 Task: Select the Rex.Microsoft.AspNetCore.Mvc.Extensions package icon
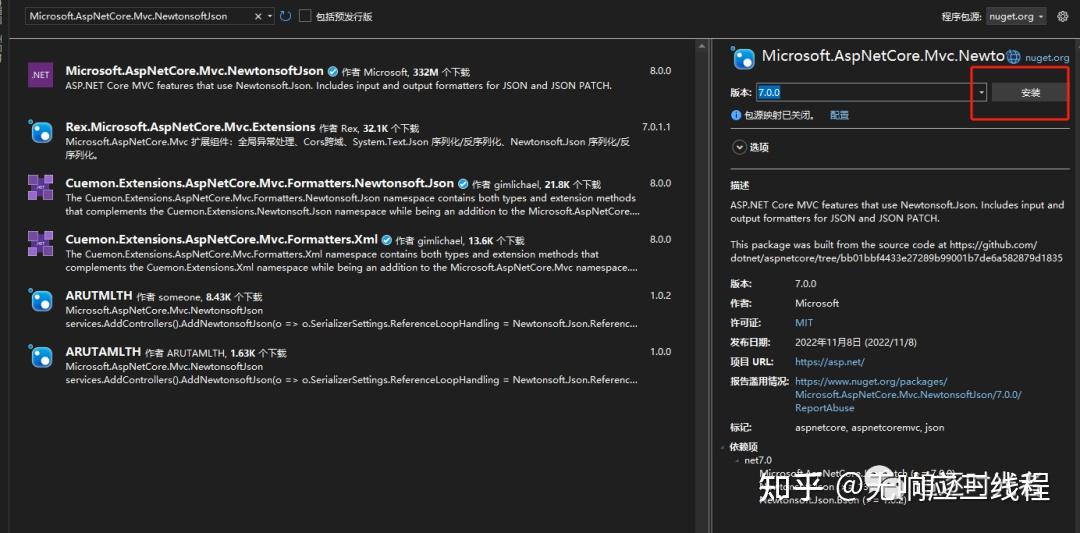pyautogui.click(x=41, y=131)
